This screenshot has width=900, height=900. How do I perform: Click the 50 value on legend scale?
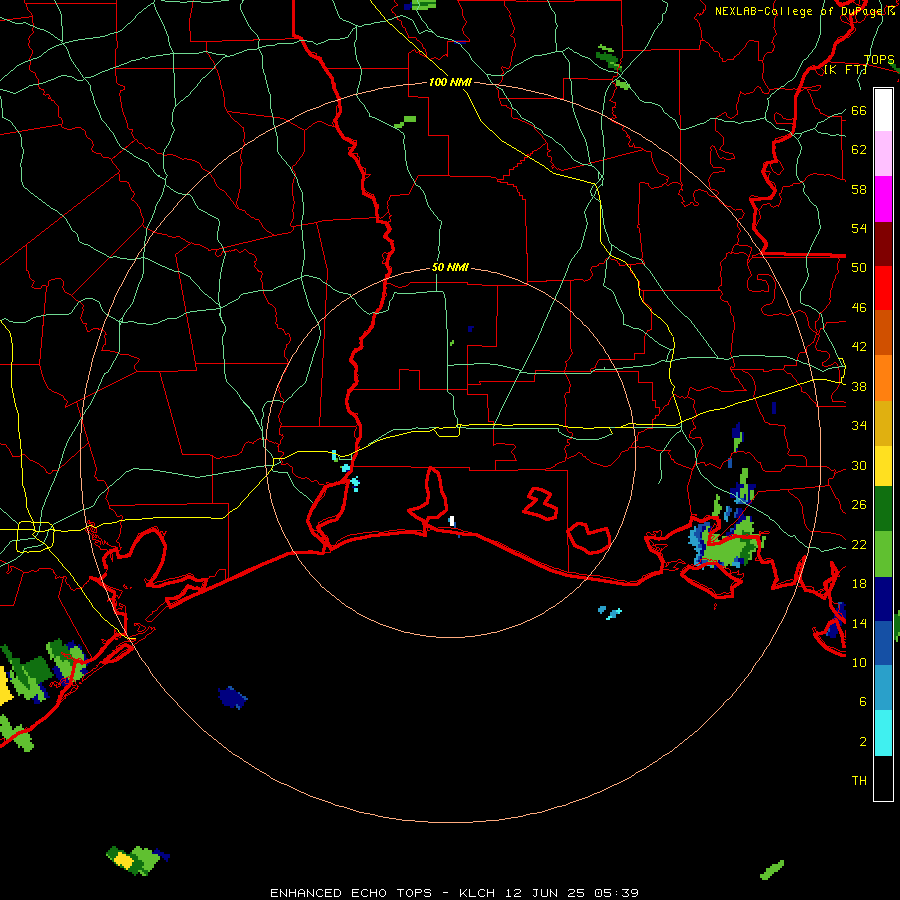point(859,267)
